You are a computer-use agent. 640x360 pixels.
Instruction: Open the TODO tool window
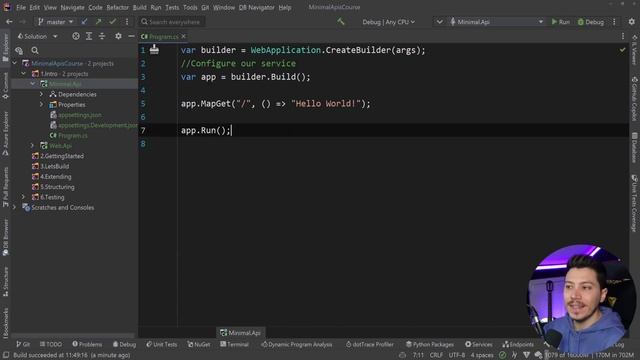(x=51, y=344)
